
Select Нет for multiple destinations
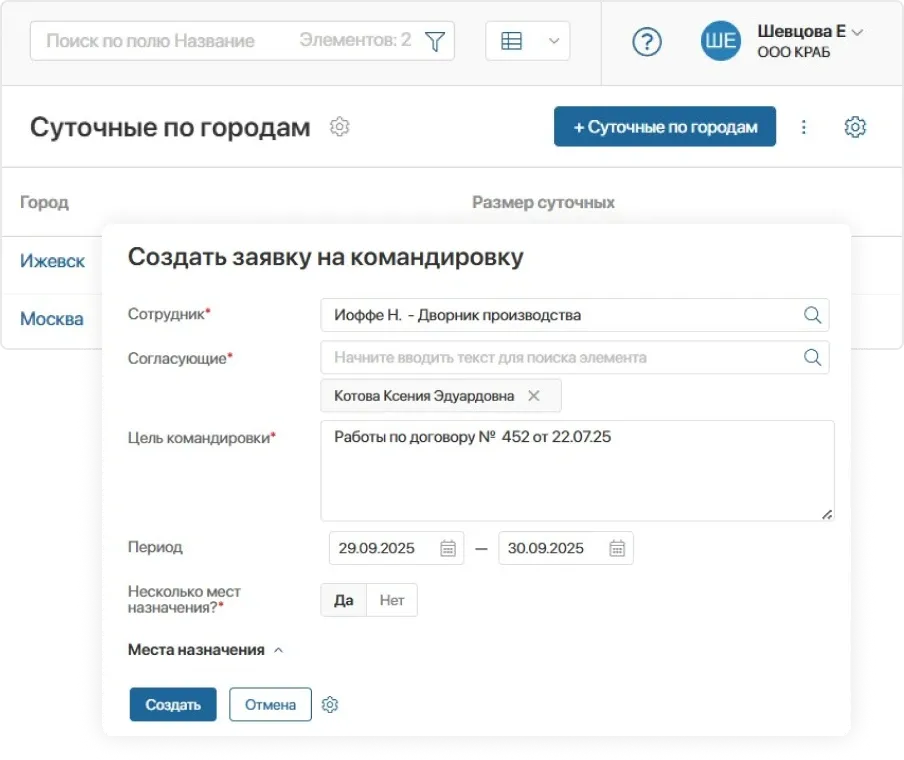coord(392,600)
